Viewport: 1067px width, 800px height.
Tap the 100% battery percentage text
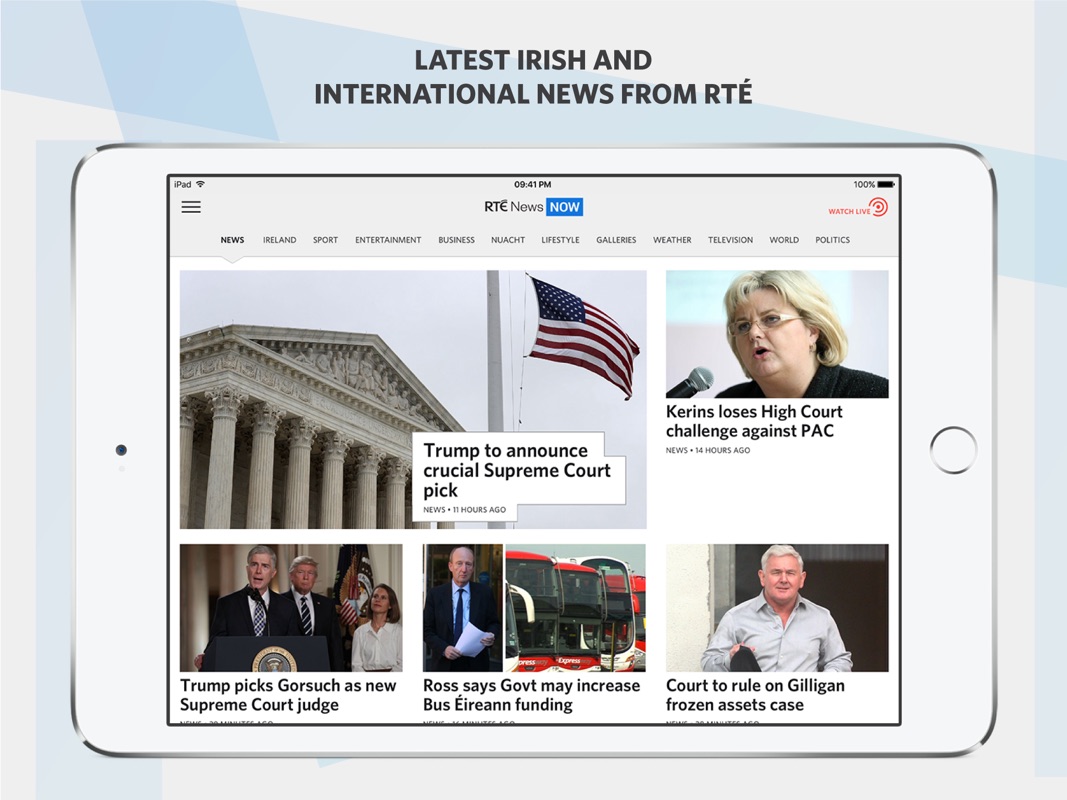pyautogui.click(x=864, y=184)
